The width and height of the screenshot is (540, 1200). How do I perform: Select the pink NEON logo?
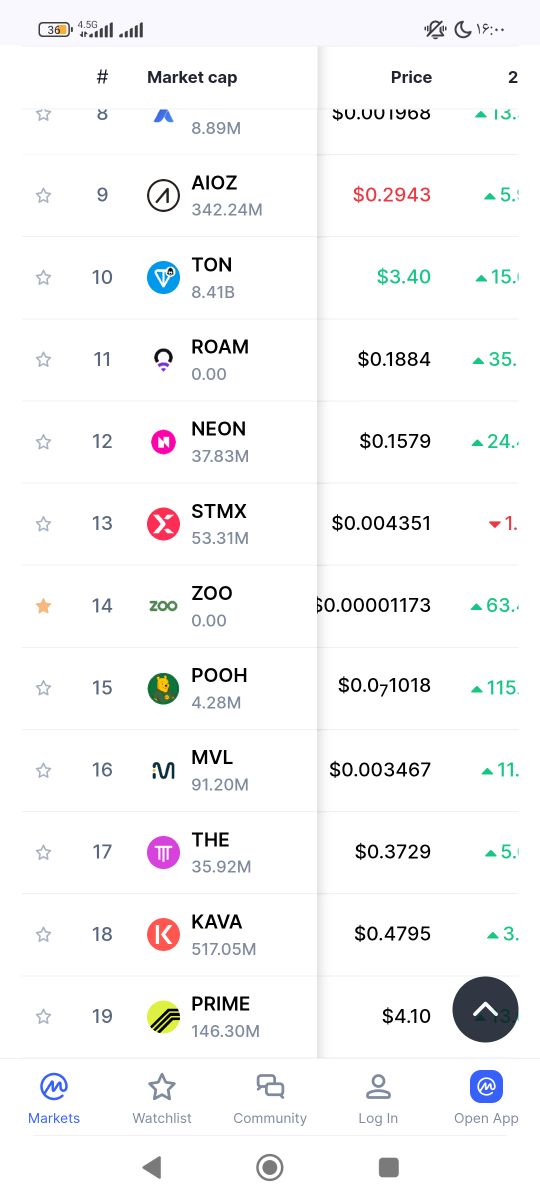163,442
